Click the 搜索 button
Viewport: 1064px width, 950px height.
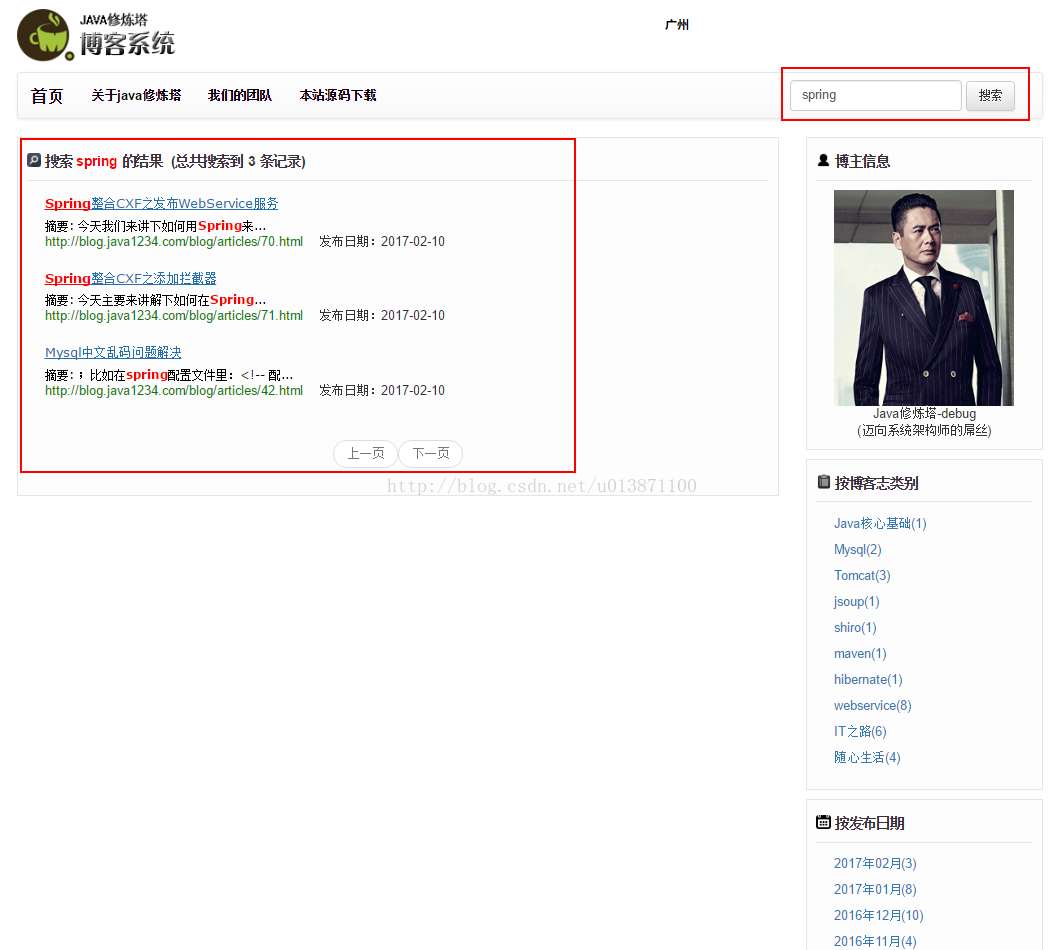[990, 95]
